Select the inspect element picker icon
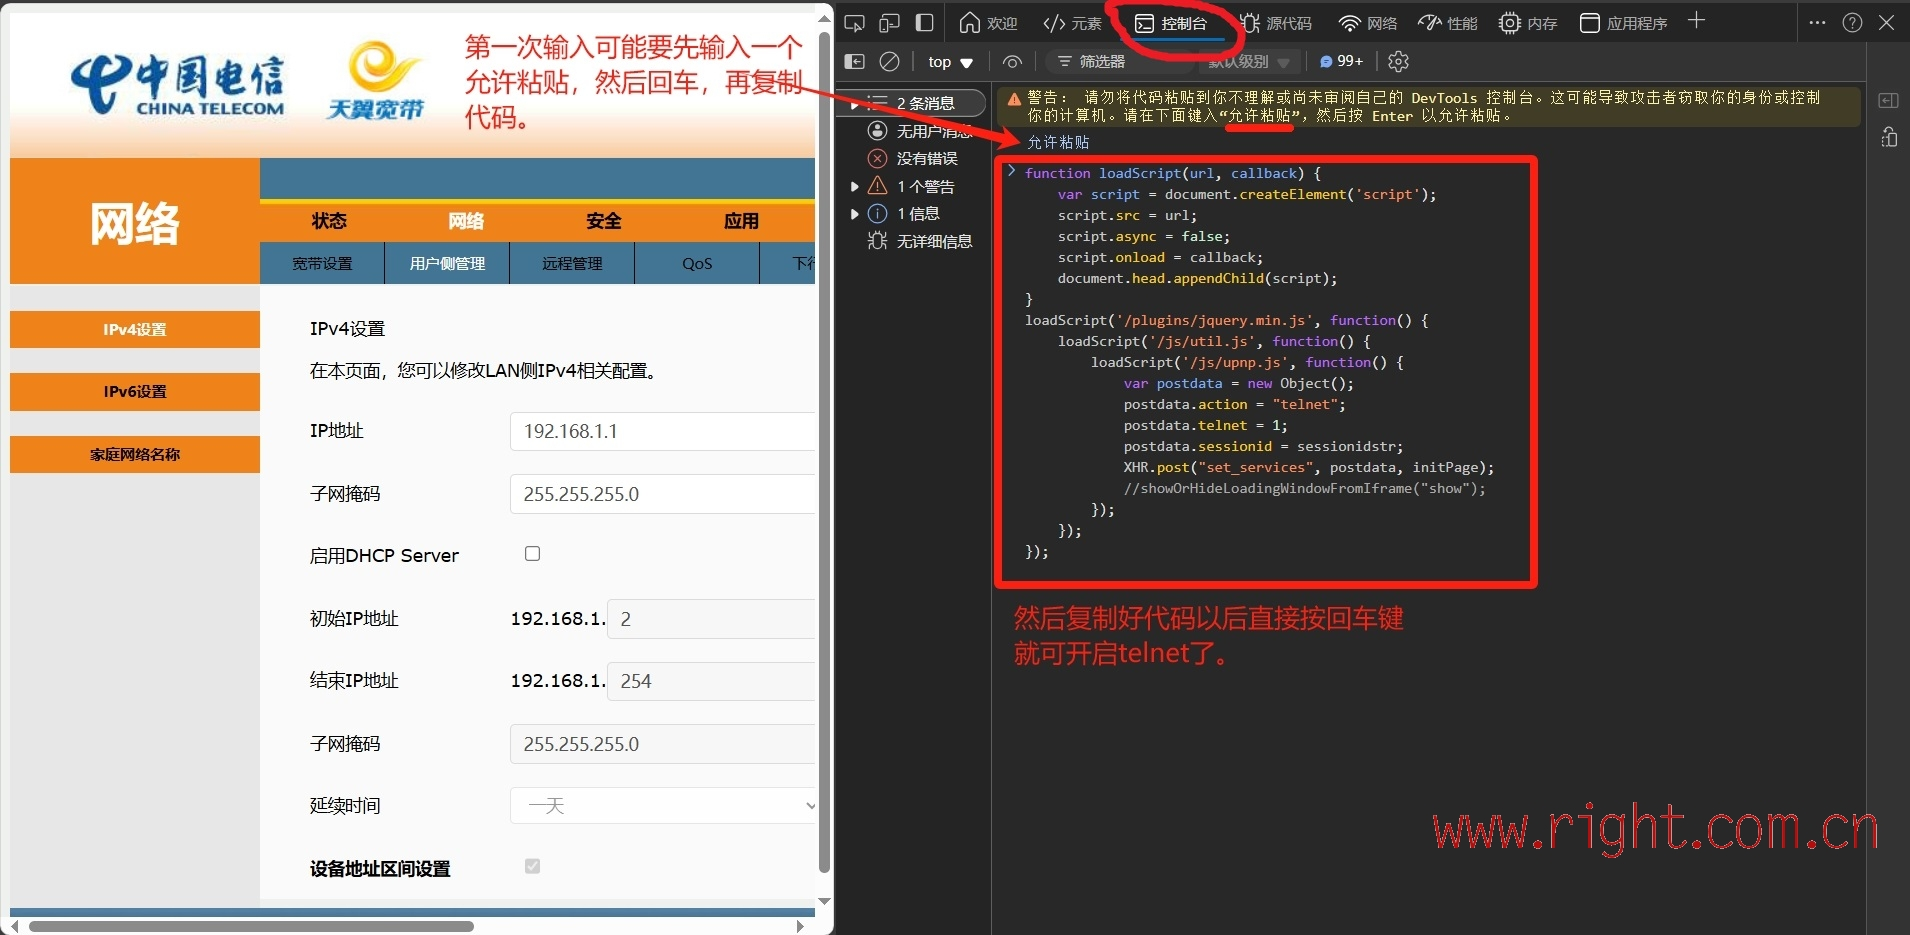The image size is (1910, 935). click(x=854, y=23)
